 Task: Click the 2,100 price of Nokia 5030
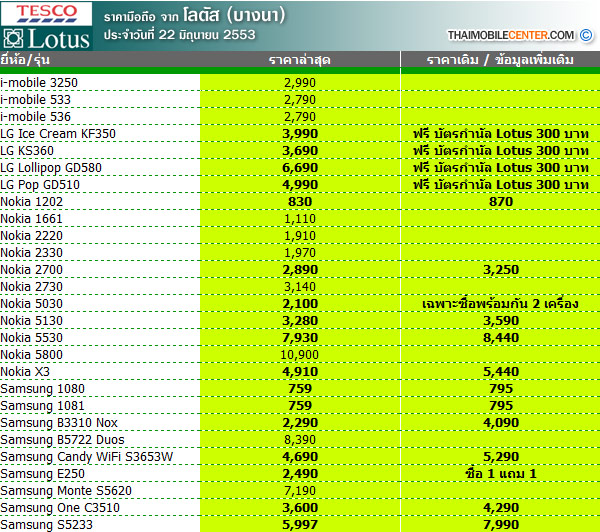300,304
